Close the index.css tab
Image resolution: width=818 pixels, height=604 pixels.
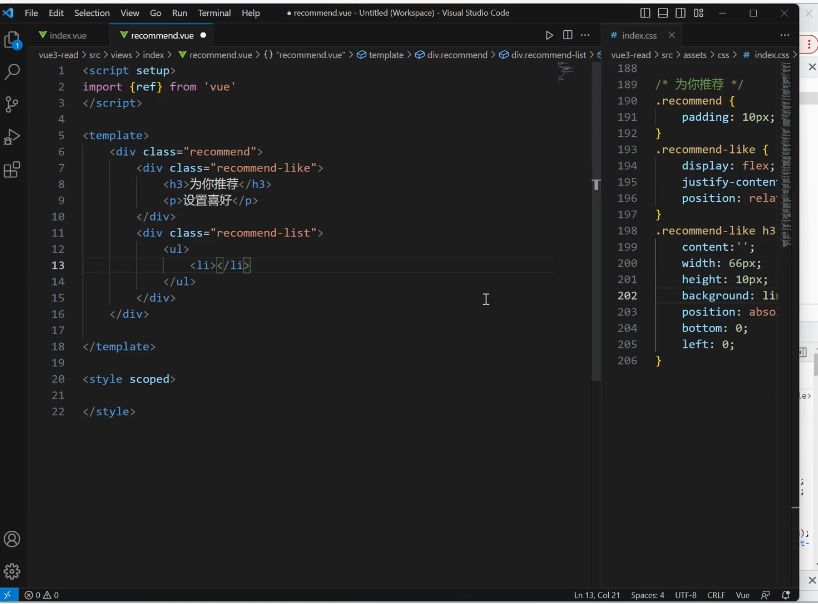point(671,35)
